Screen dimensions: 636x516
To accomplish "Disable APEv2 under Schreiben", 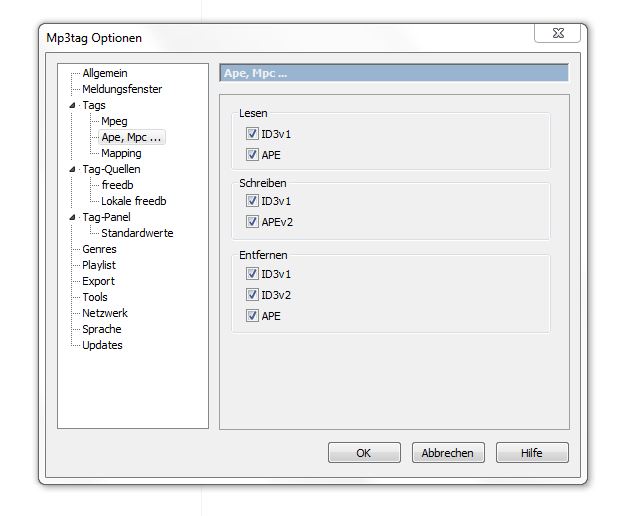I will (x=252, y=222).
